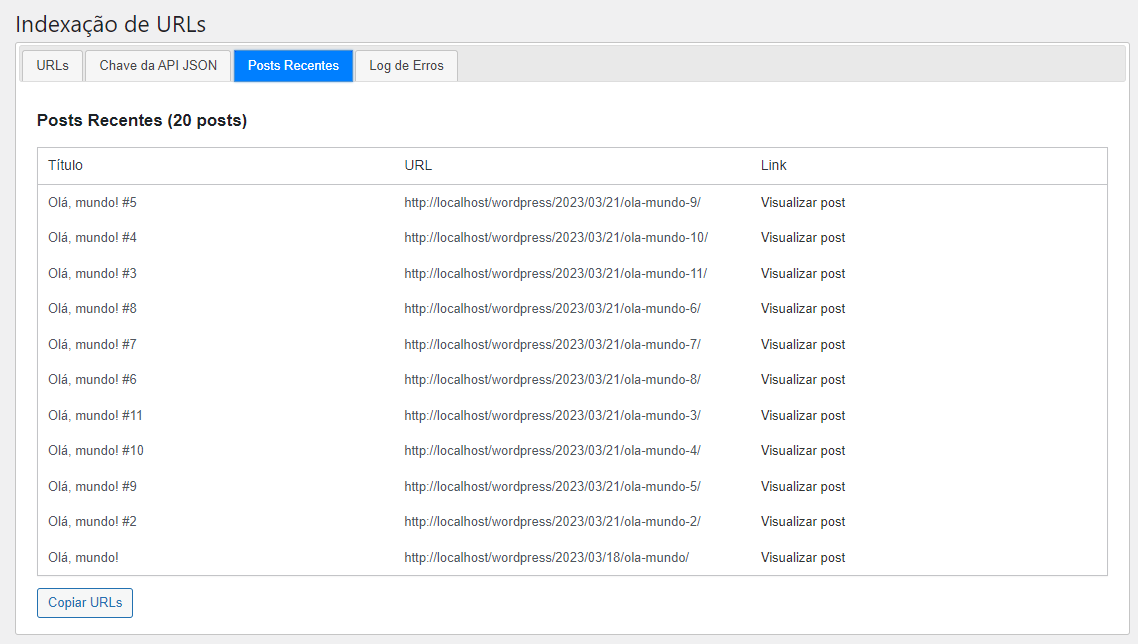This screenshot has width=1138, height=644.
Task: Open Visualizar post for Olá, mundo! #7
Action: coord(803,345)
